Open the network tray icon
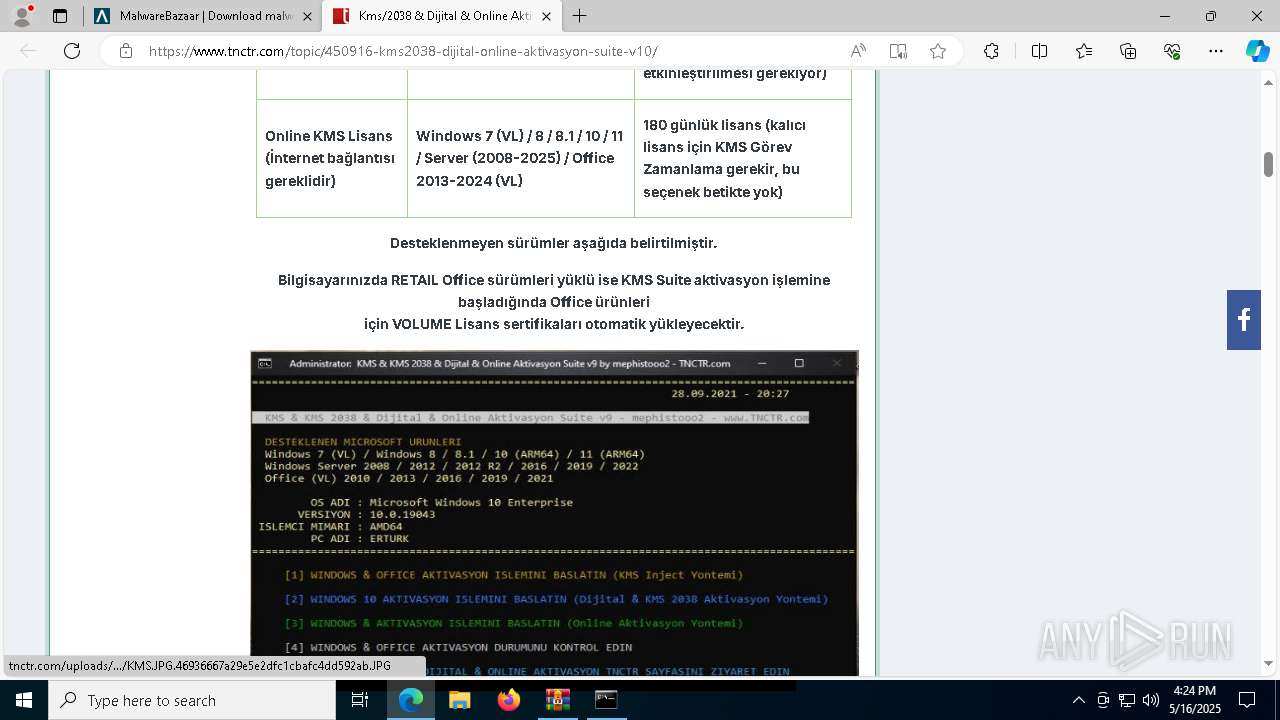1280x720 pixels. tap(1127, 700)
